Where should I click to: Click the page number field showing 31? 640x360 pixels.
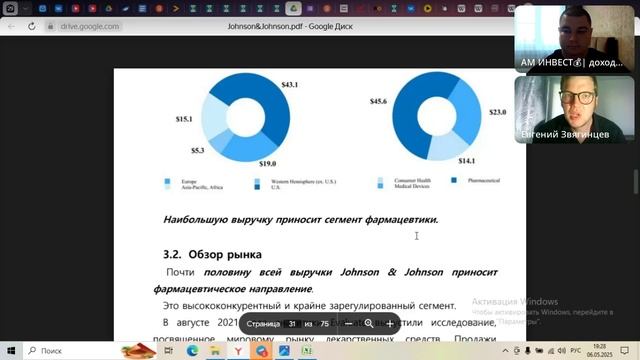(x=292, y=324)
